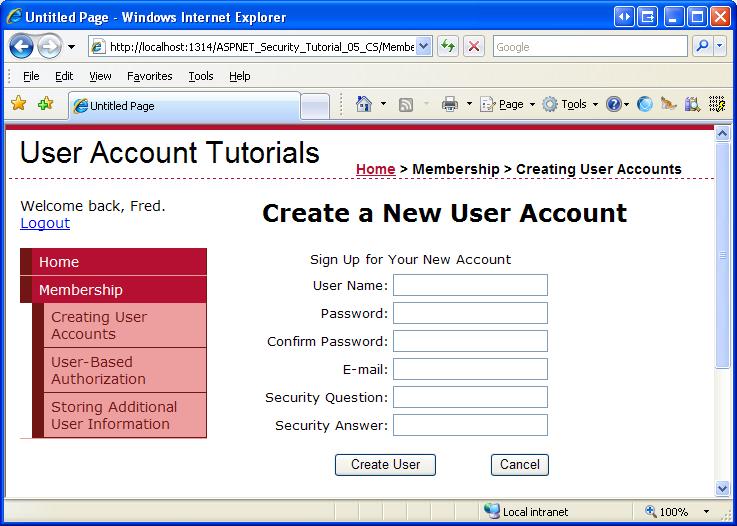Click the Add to Favorites icon

click(x=46, y=103)
